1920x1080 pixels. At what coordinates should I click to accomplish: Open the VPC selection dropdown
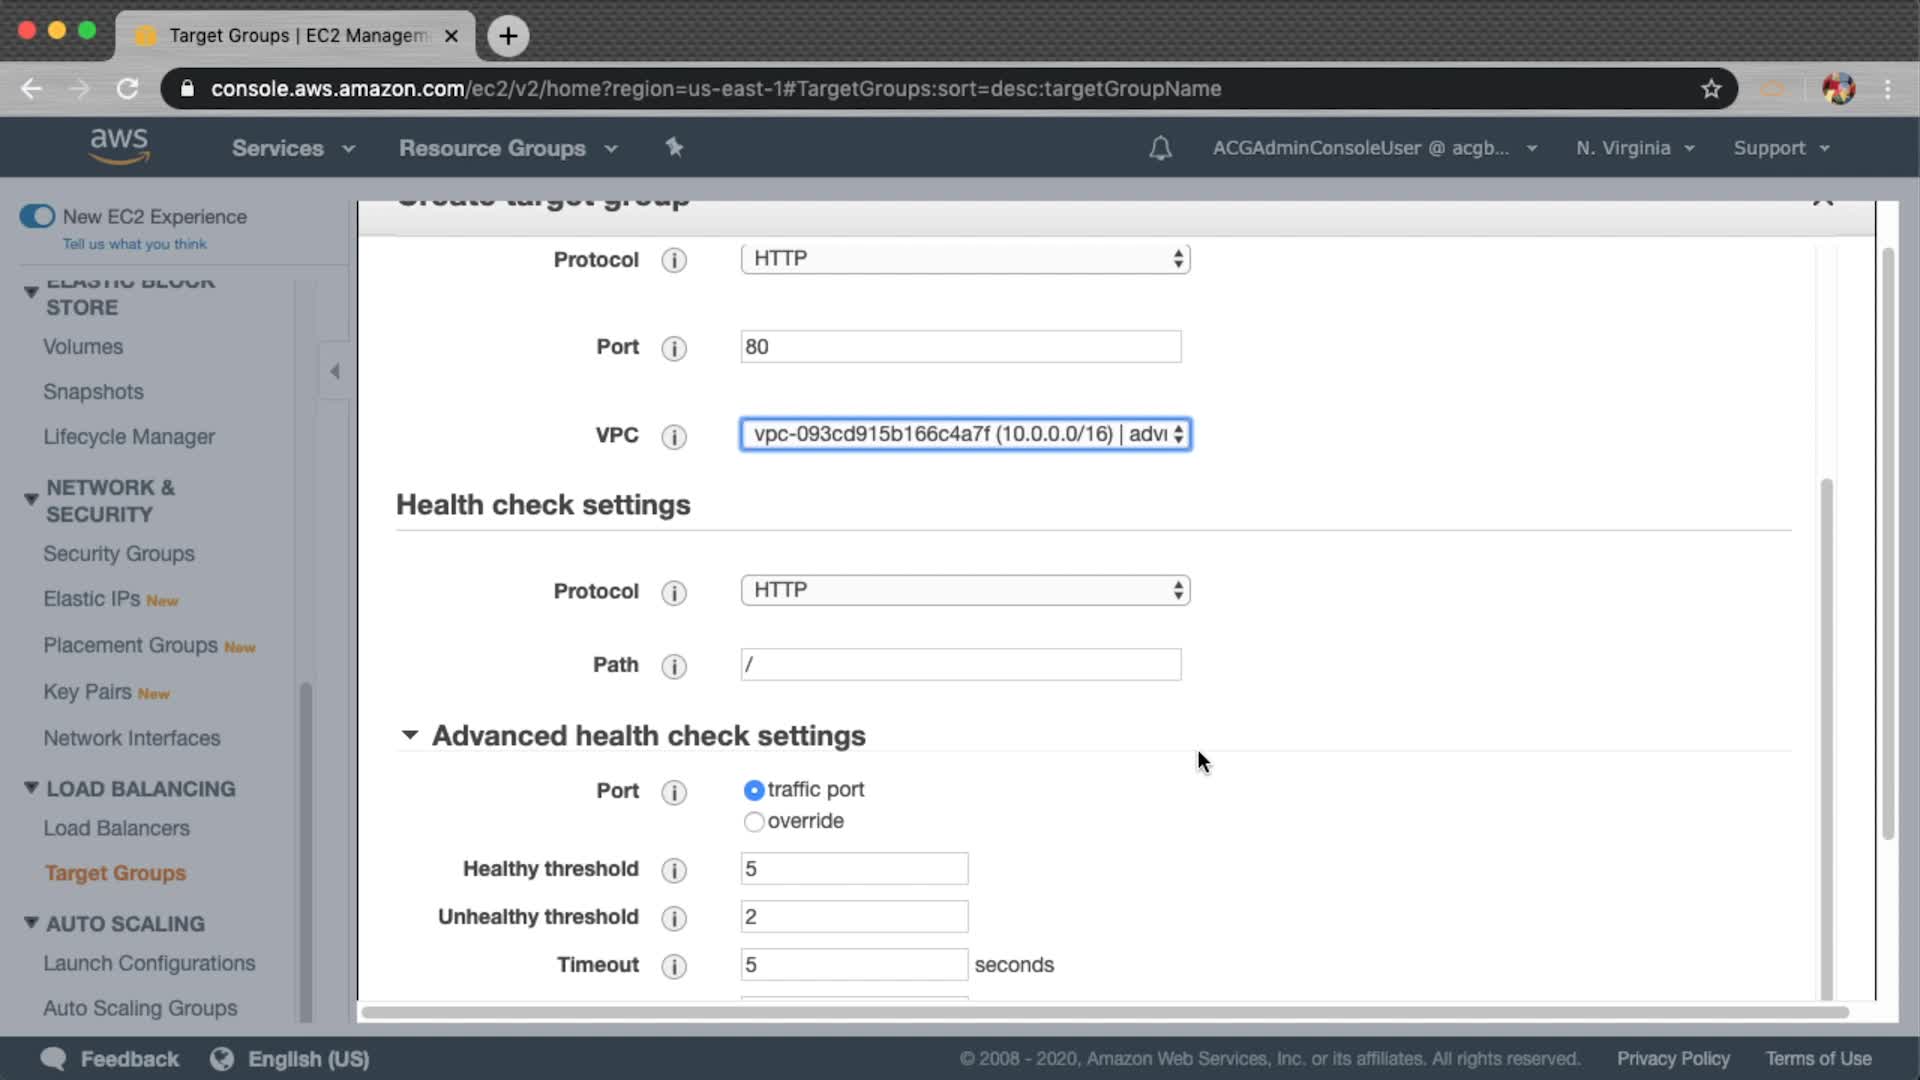(x=964, y=434)
